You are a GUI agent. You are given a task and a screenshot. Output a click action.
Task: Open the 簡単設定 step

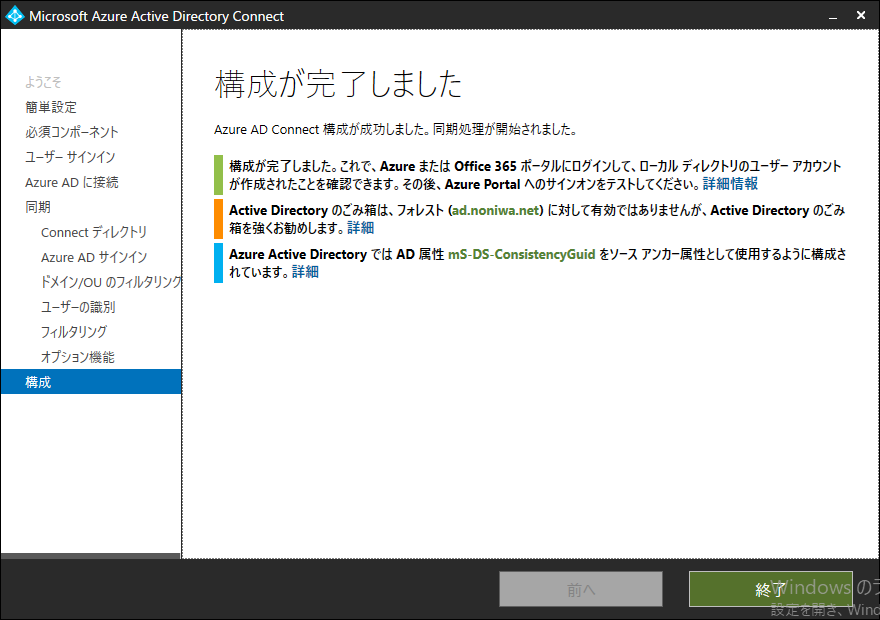tap(51, 107)
